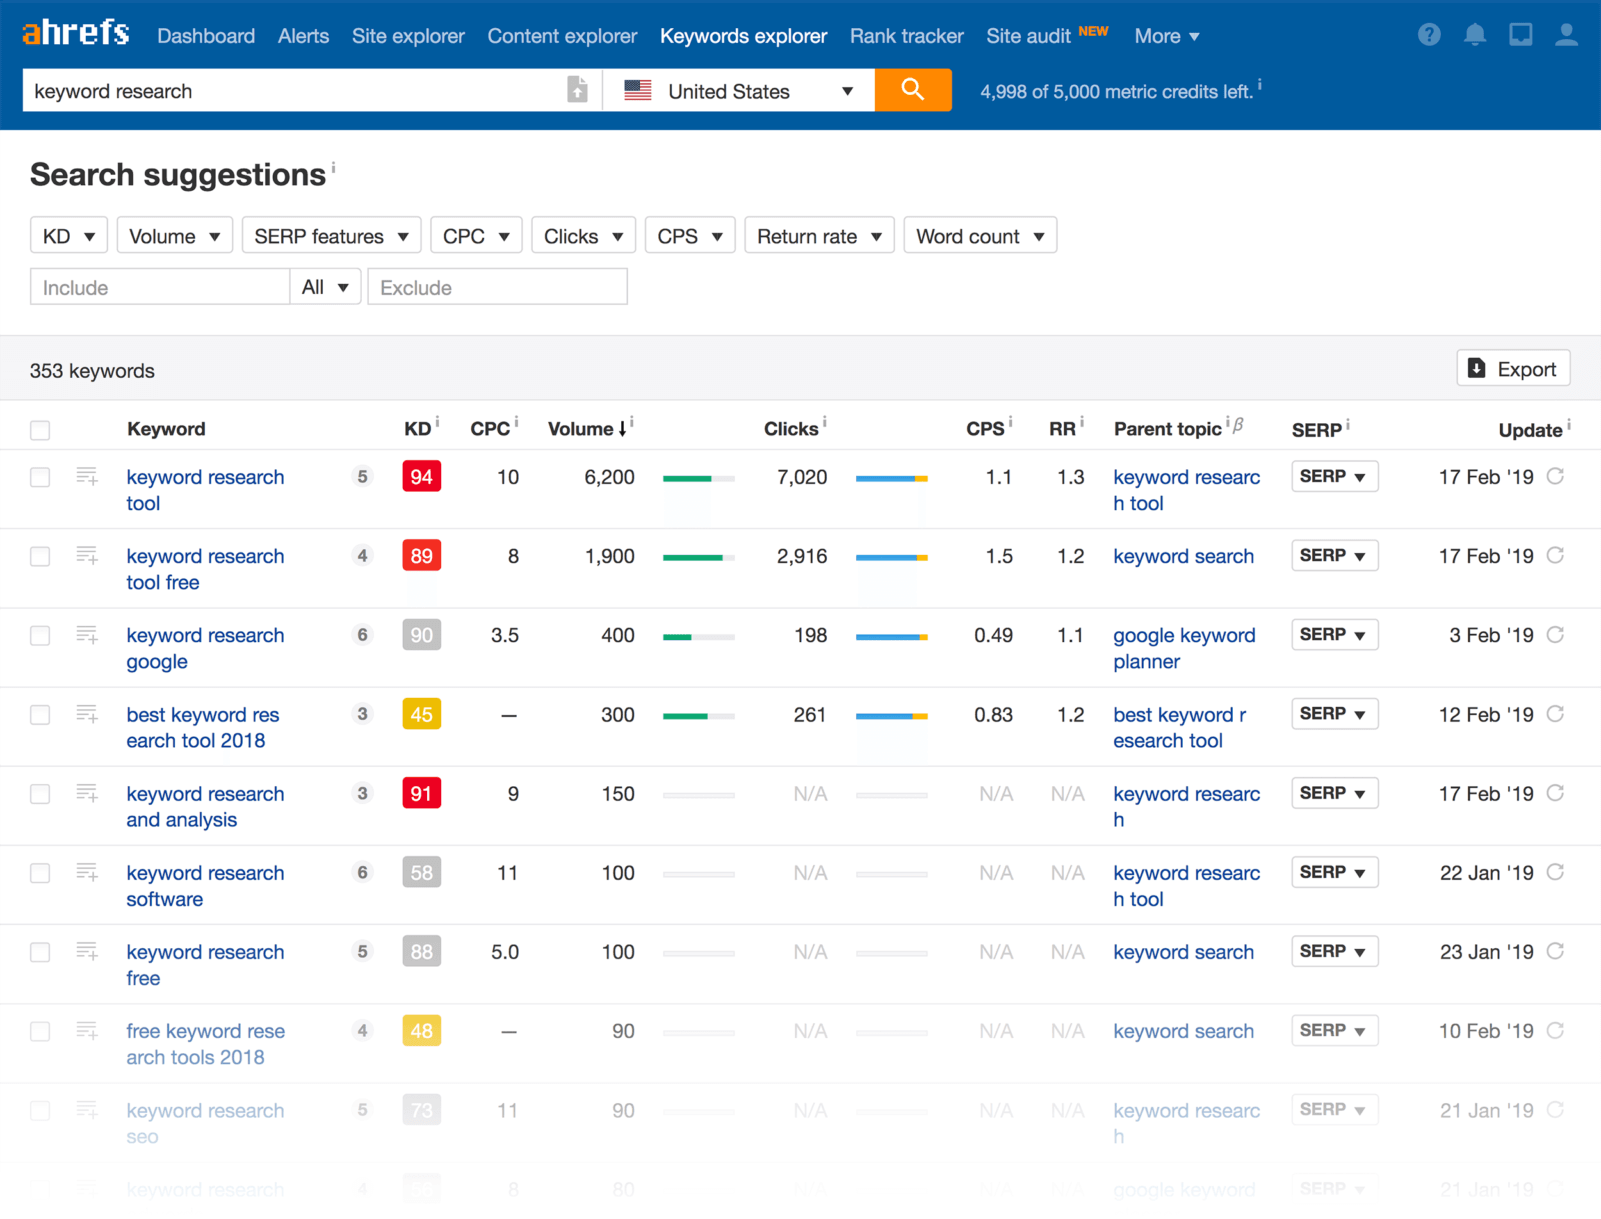The image size is (1601, 1219).
Task: Open the Return rate filter dropdown
Action: (x=819, y=236)
